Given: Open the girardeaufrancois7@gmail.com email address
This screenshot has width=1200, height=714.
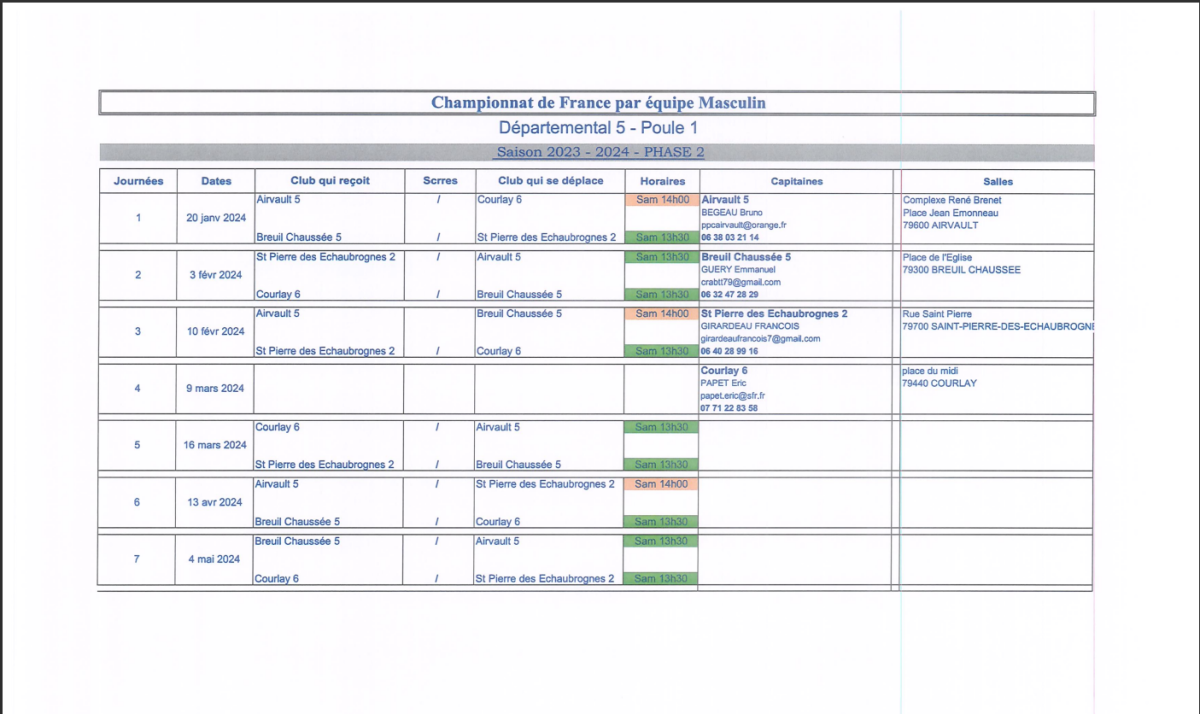Looking at the screenshot, I should coord(760,339).
